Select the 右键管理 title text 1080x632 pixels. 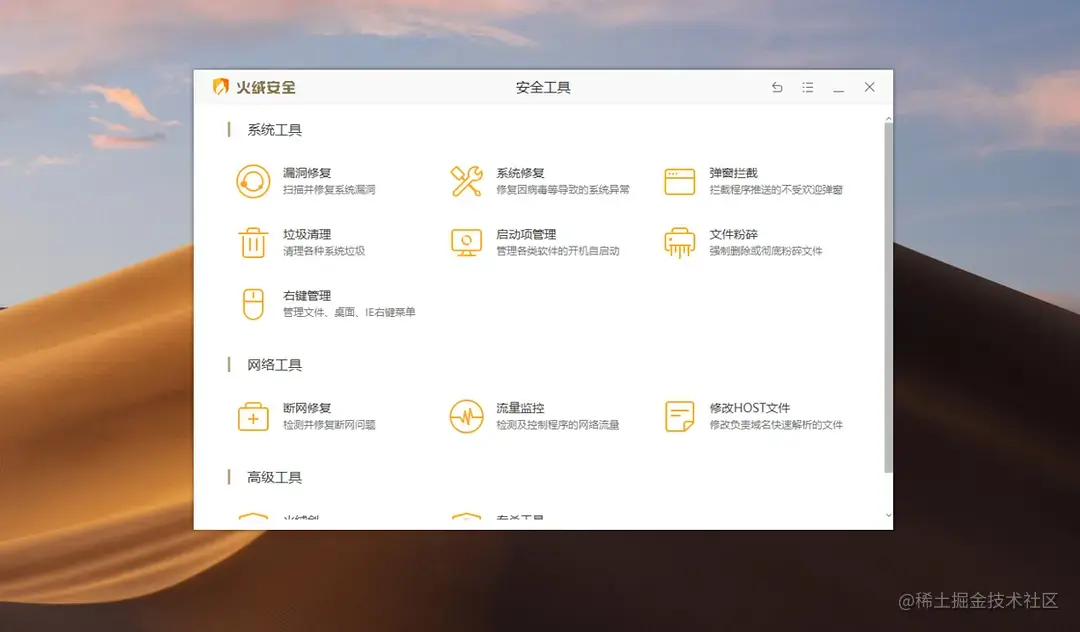point(307,295)
